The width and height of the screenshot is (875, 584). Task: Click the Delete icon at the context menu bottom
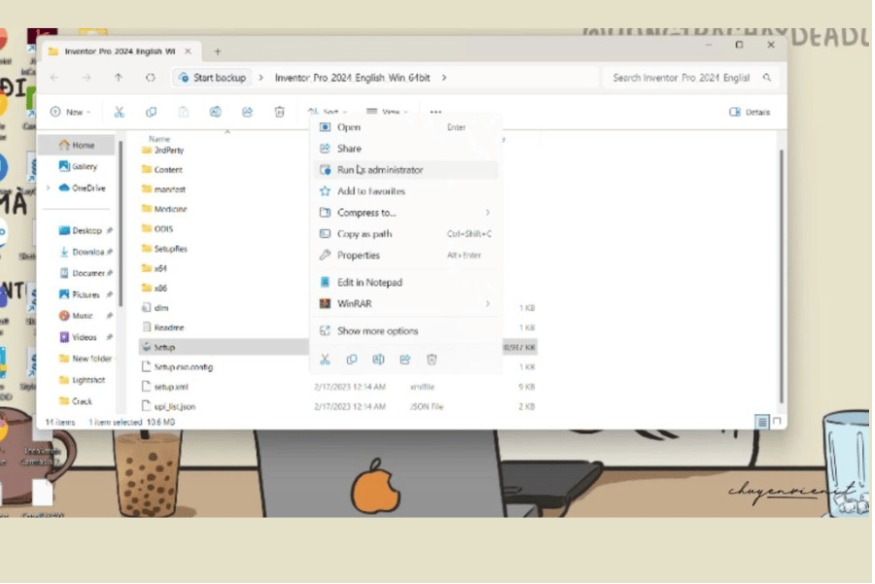pos(432,359)
